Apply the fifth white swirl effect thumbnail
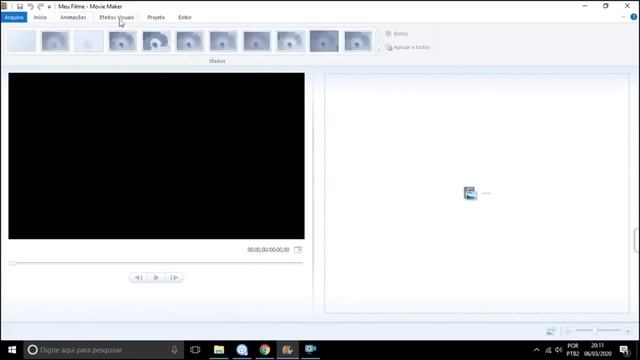This screenshot has height=360, width=640. pos(156,41)
